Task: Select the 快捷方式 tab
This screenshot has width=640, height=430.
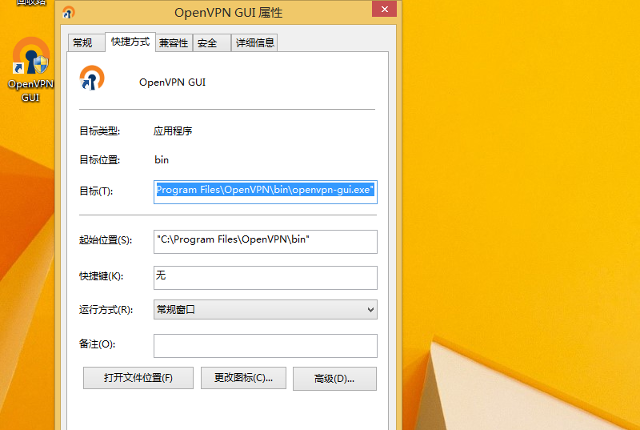Action: pyautogui.click(x=130, y=42)
